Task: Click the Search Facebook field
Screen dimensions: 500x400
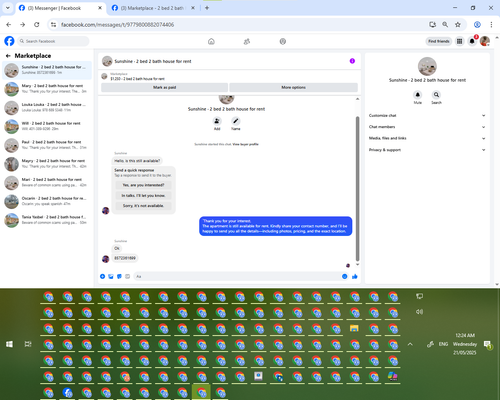Action: coord(53,41)
